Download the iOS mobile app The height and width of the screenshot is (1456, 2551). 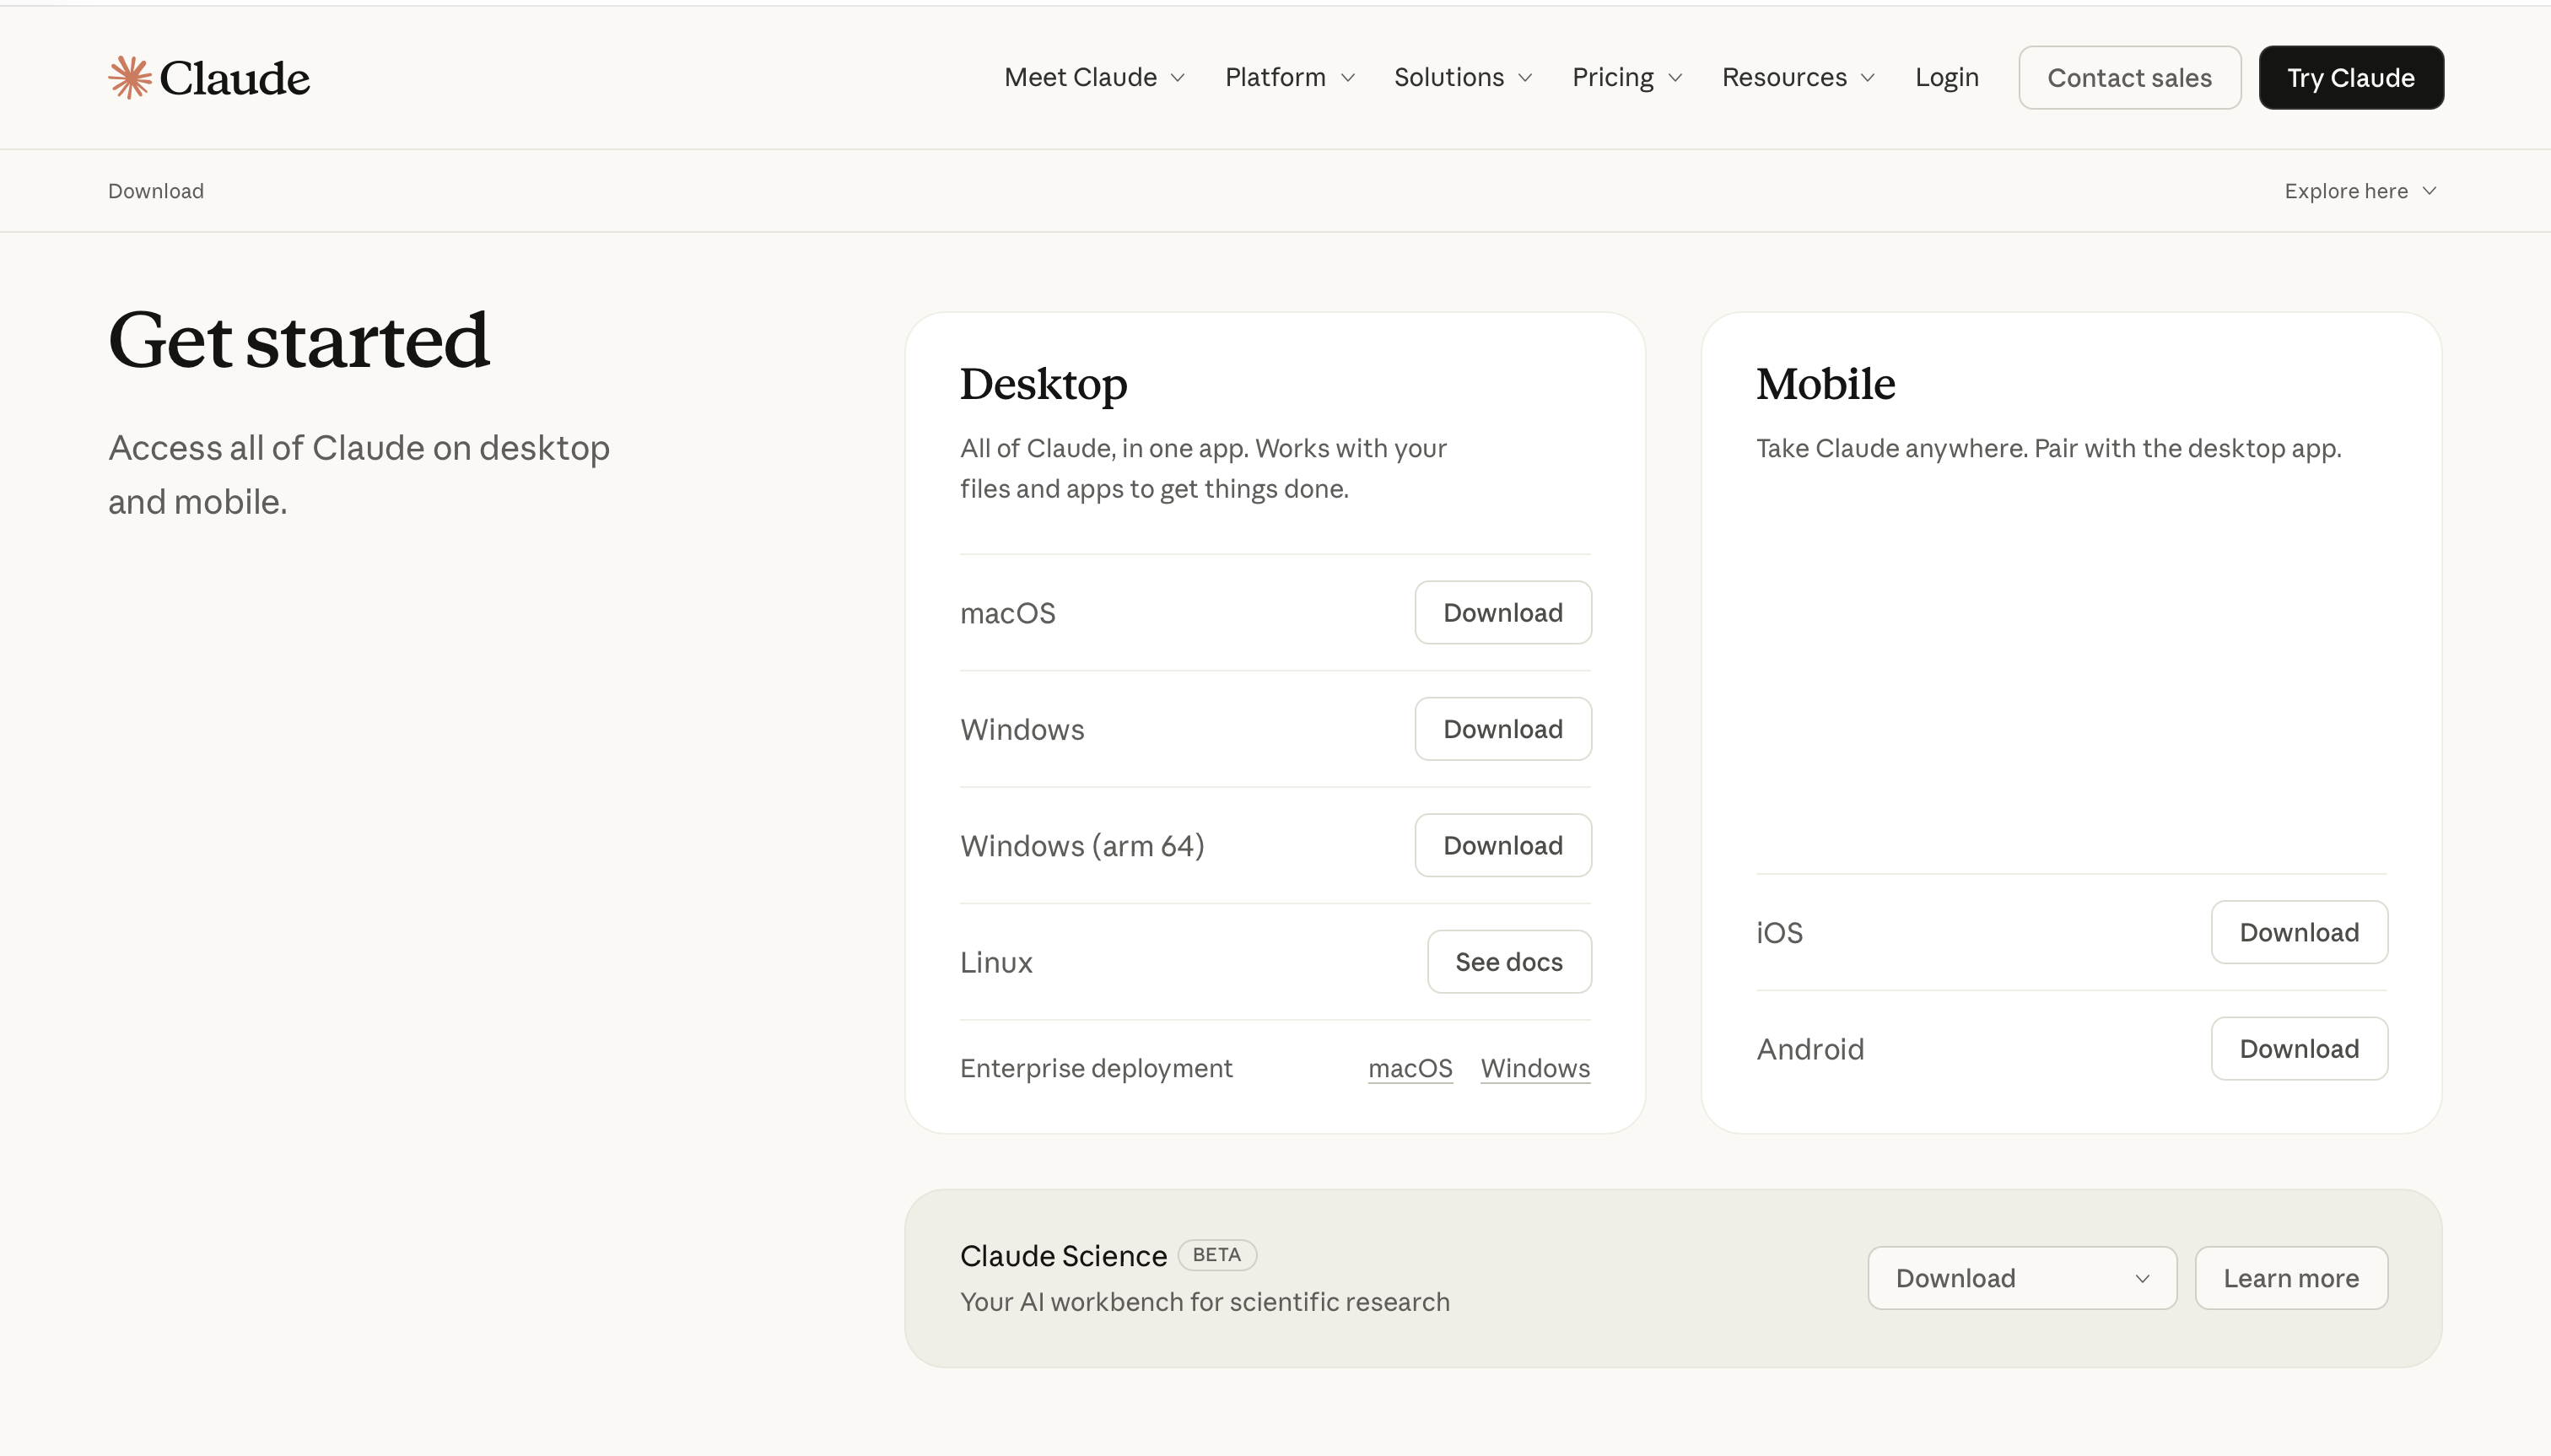(2298, 933)
